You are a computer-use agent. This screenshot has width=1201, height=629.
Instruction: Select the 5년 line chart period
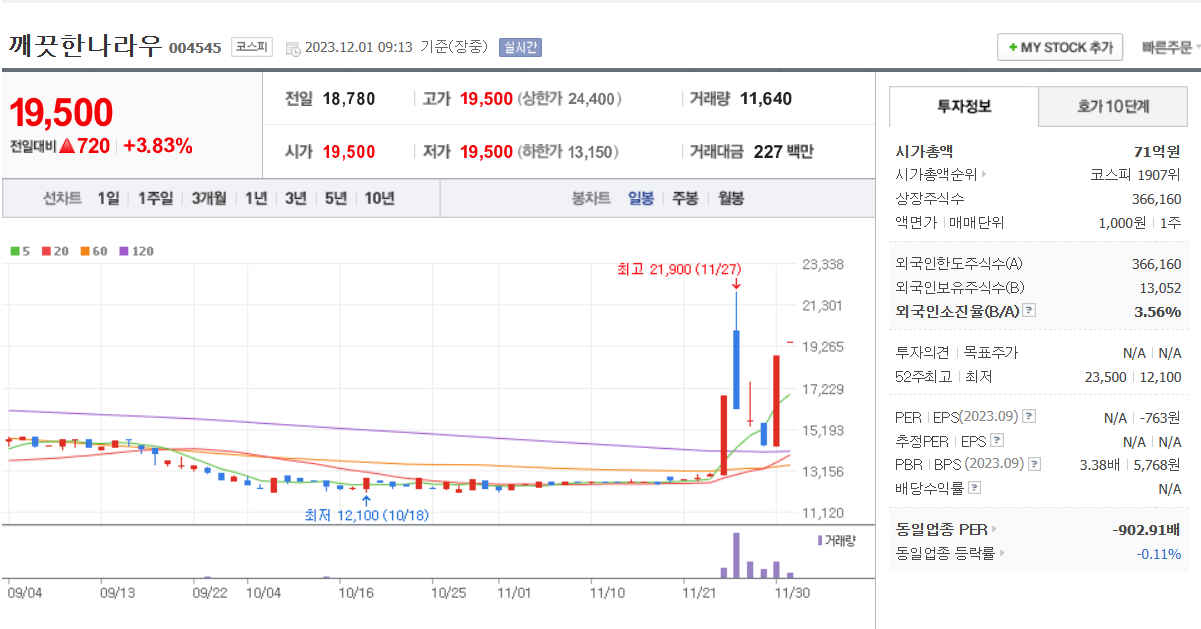(335, 198)
